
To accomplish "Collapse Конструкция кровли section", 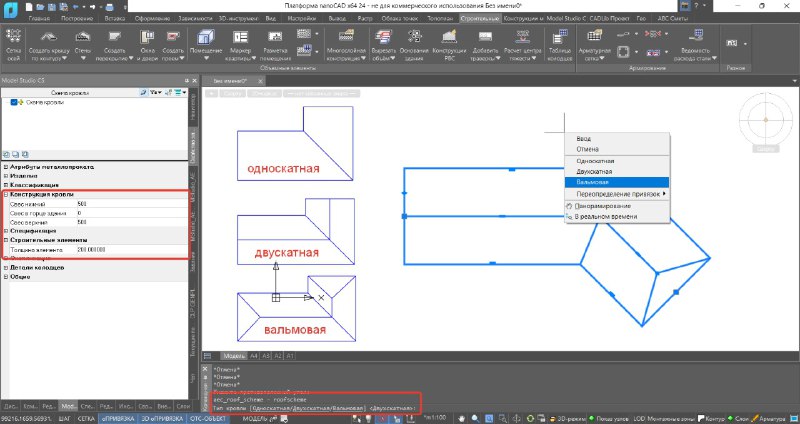I will point(6,194).
